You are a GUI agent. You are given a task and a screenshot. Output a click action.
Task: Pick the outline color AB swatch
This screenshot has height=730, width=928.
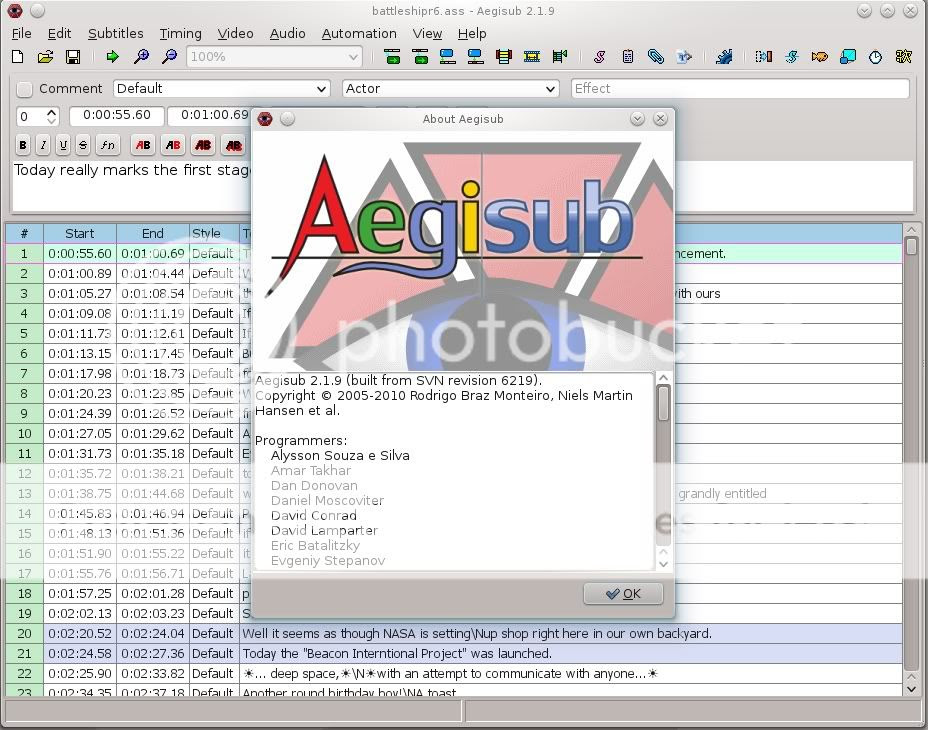[203, 145]
